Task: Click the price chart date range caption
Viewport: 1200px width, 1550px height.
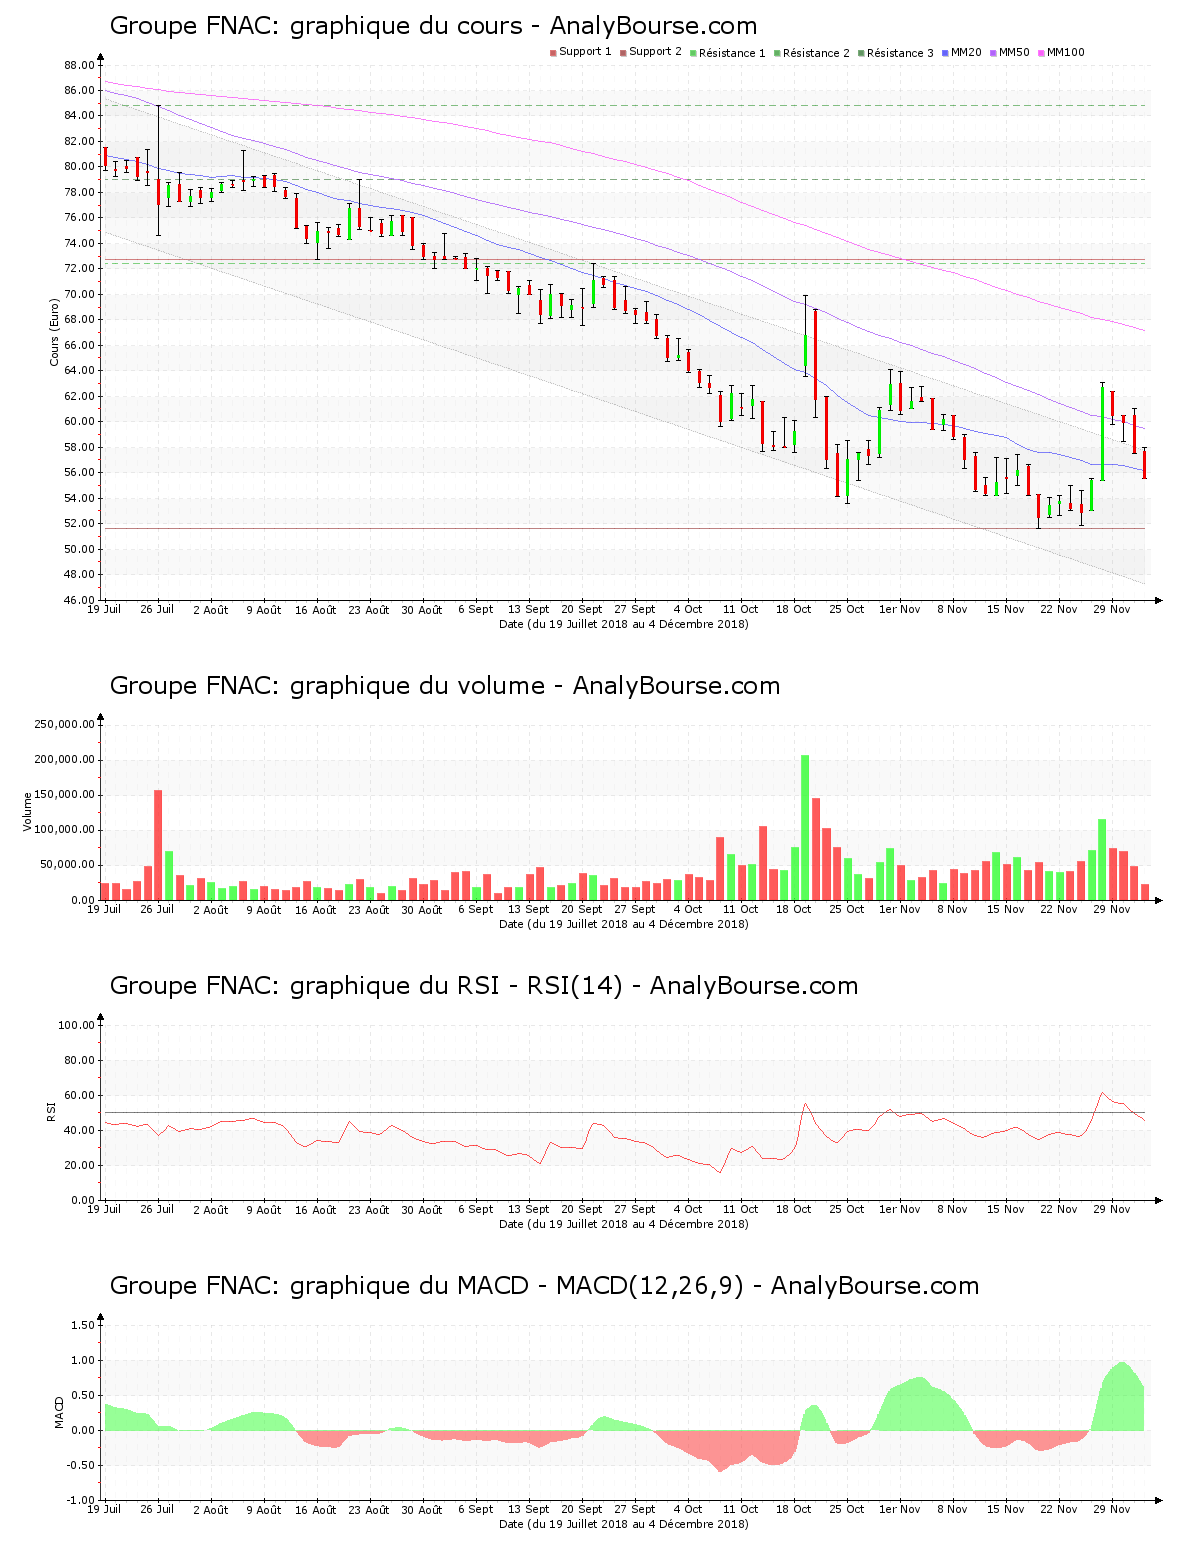Action: tap(624, 624)
